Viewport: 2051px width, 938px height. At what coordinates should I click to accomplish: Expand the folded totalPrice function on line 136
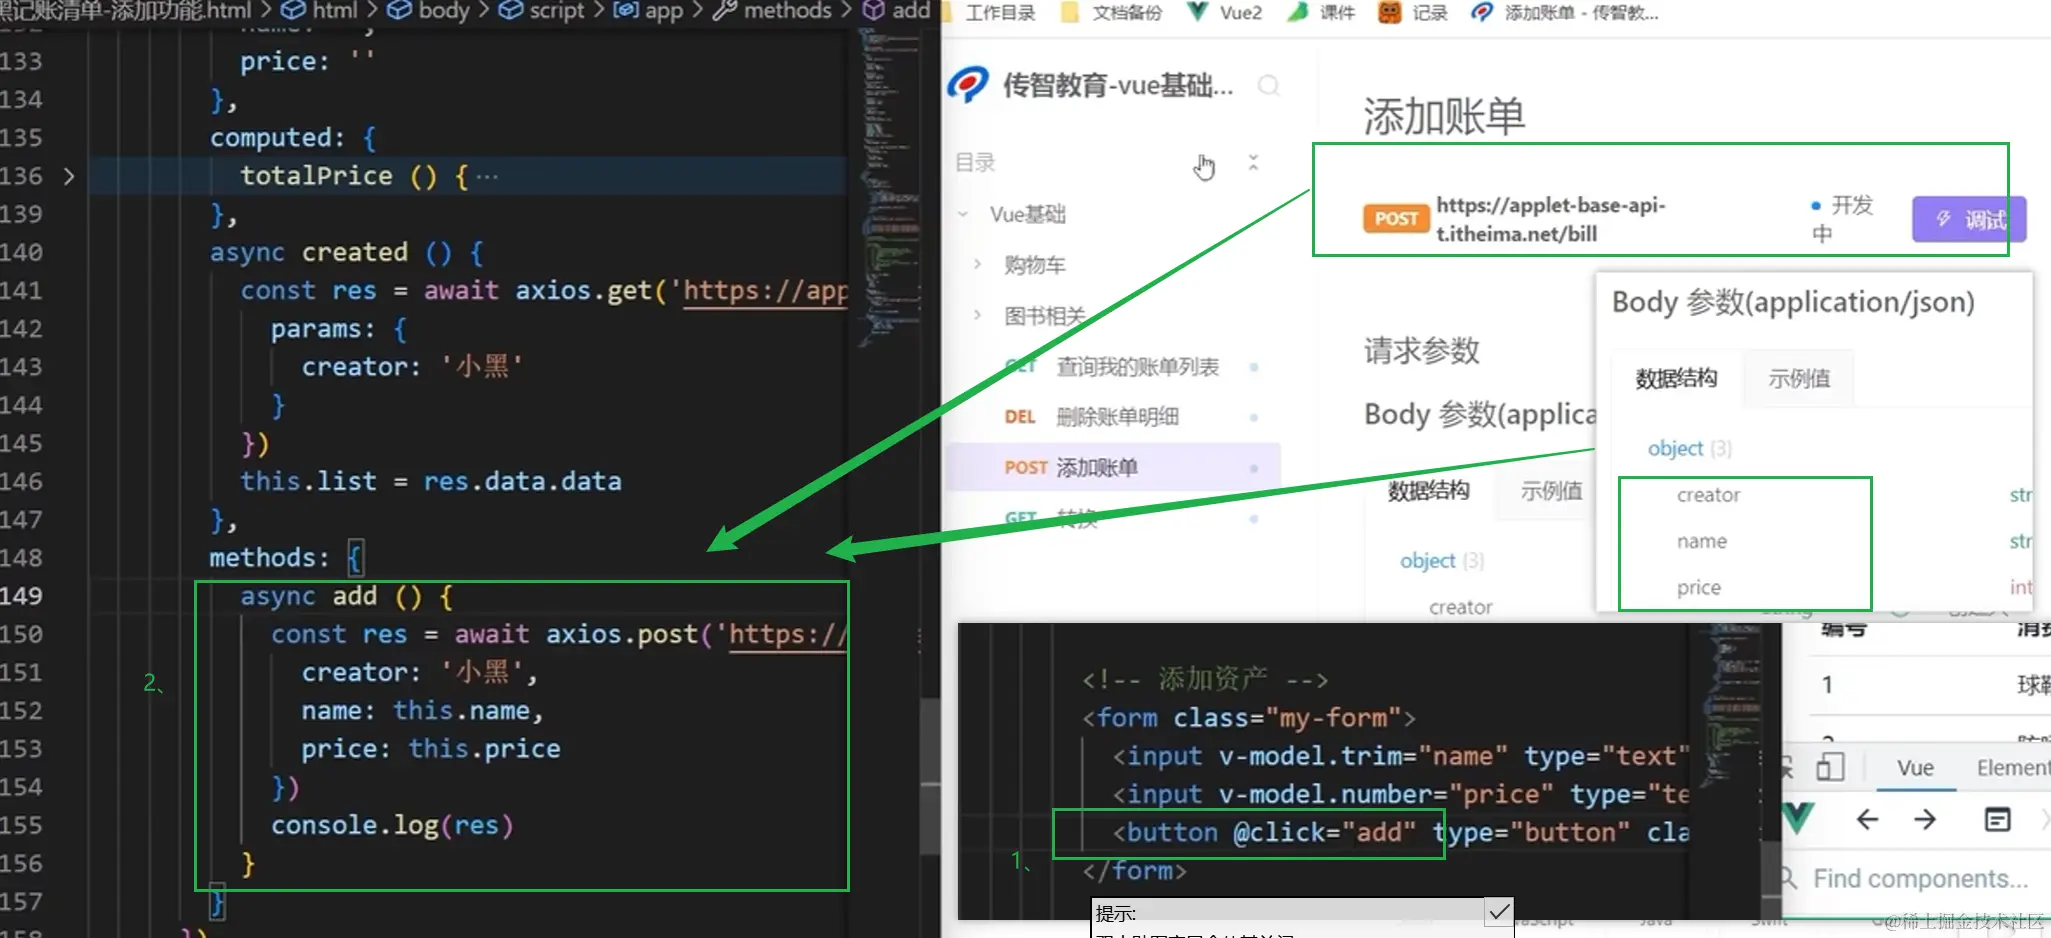point(69,176)
